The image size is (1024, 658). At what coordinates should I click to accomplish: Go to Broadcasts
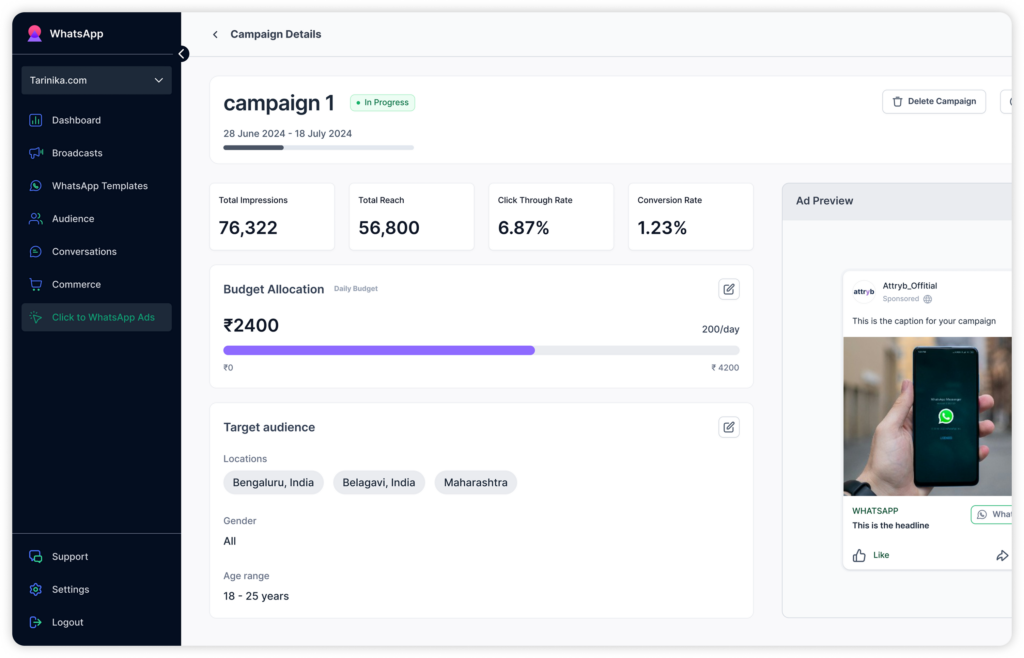[x=77, y=153]
